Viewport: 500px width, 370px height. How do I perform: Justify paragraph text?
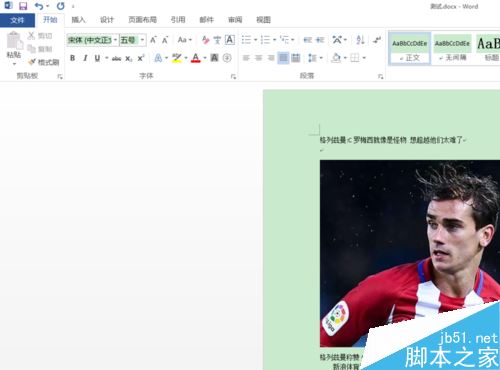283,58
